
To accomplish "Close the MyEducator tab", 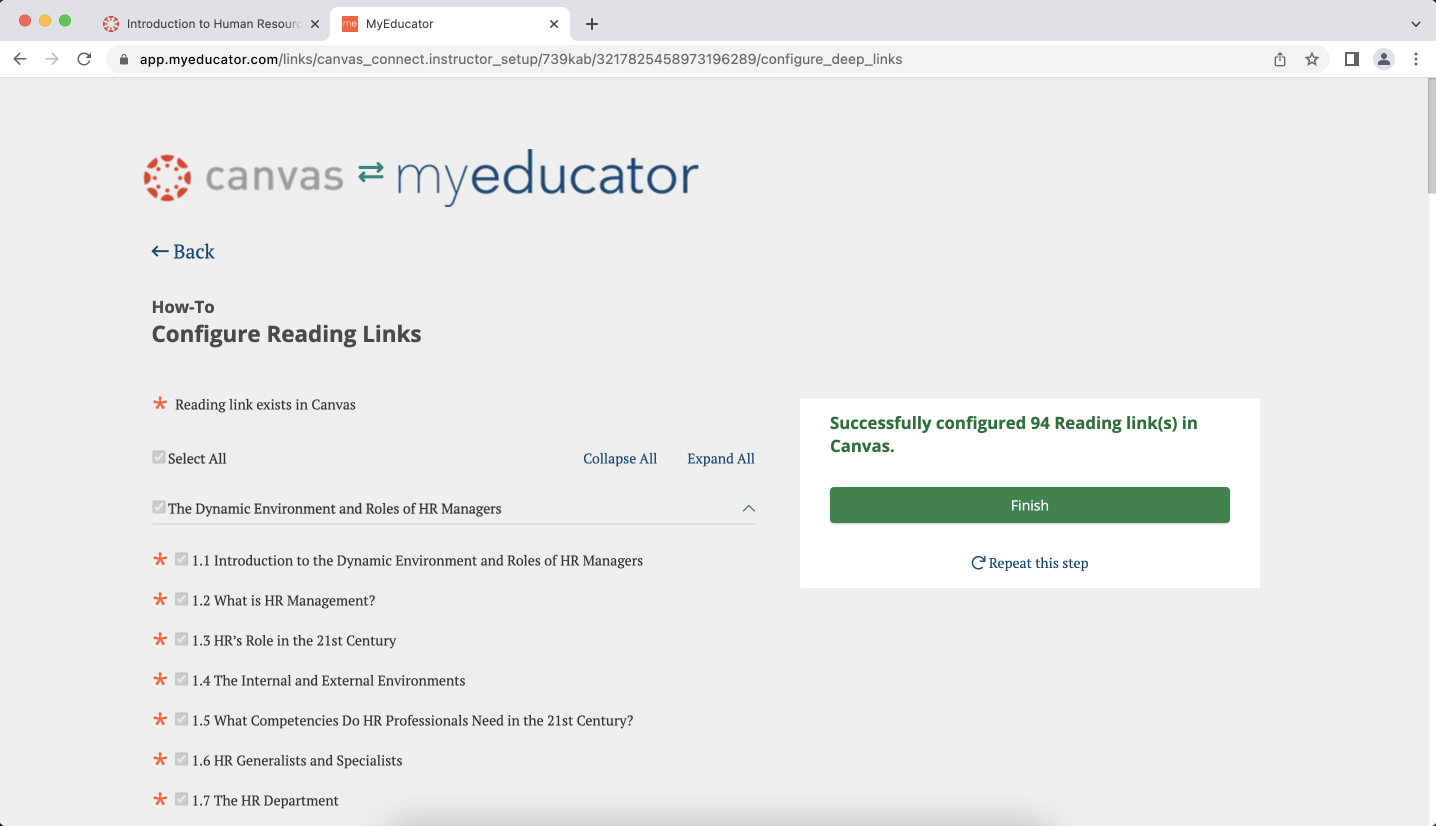I will (553, 24).
